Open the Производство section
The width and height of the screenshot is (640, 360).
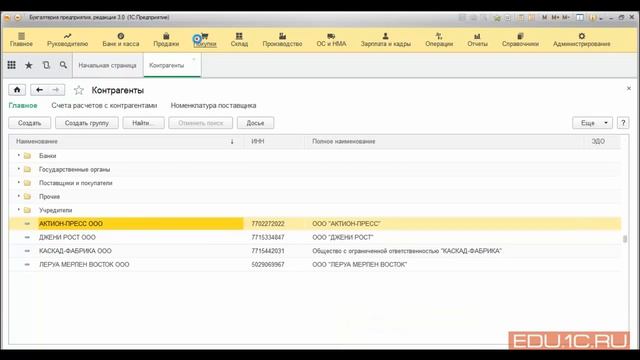point(282,40)
